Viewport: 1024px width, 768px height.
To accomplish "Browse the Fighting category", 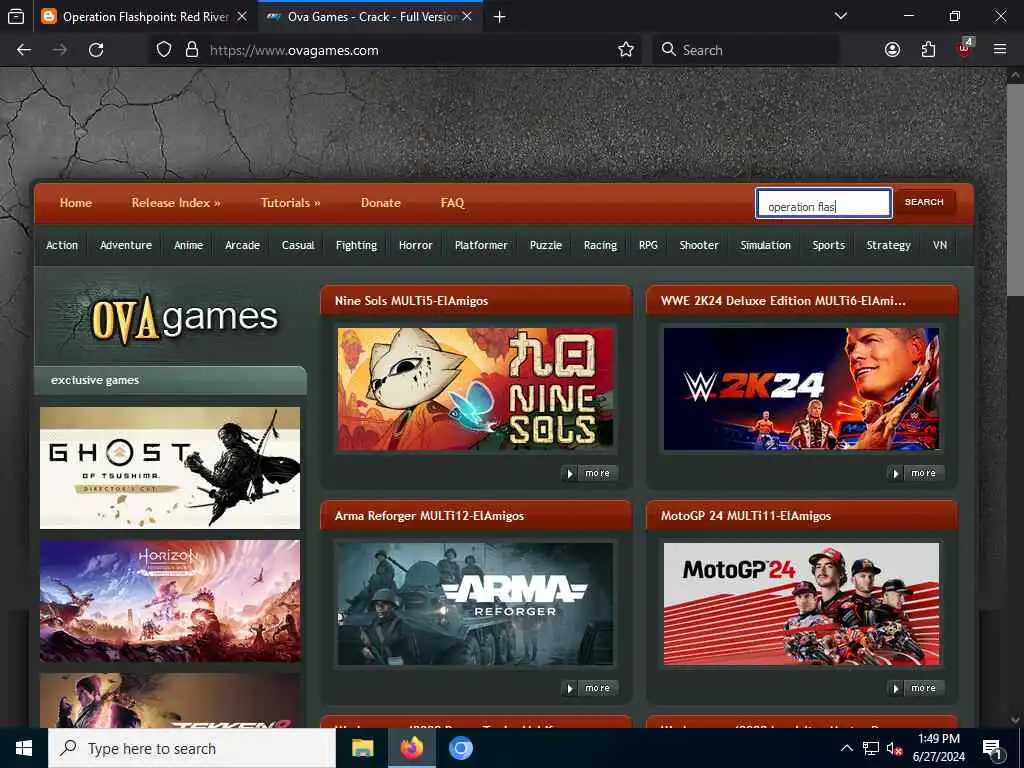I will (x=357, y=246).
